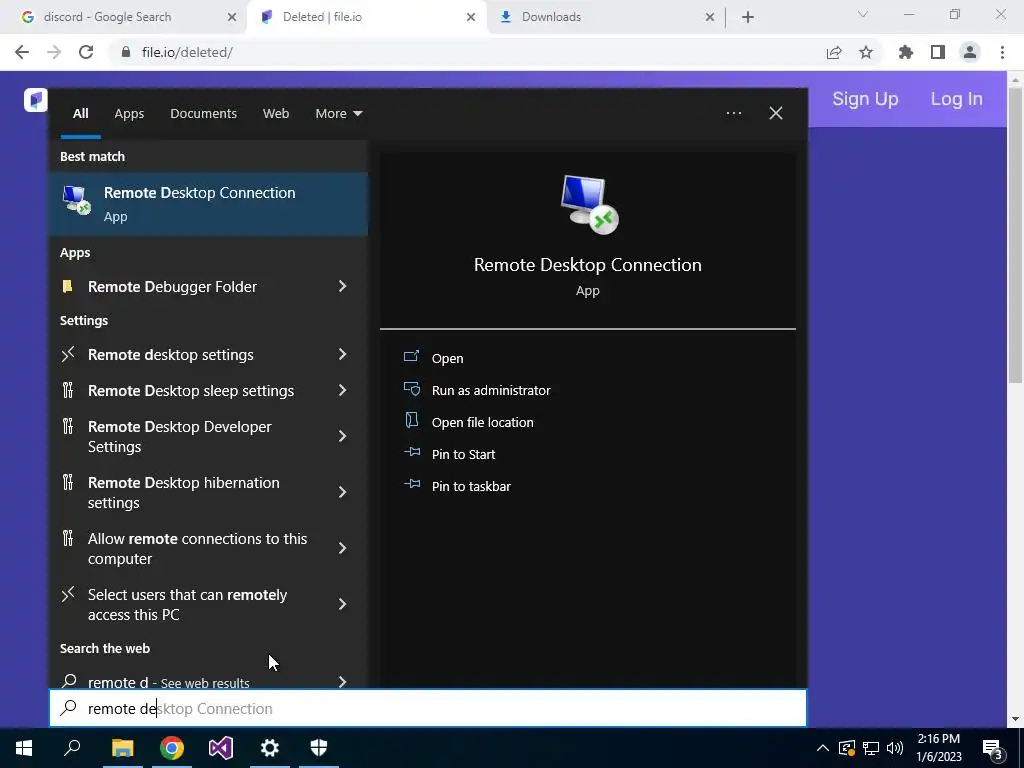Open a new Chrome tab
1024x768 pixels.
click(748, 17)
